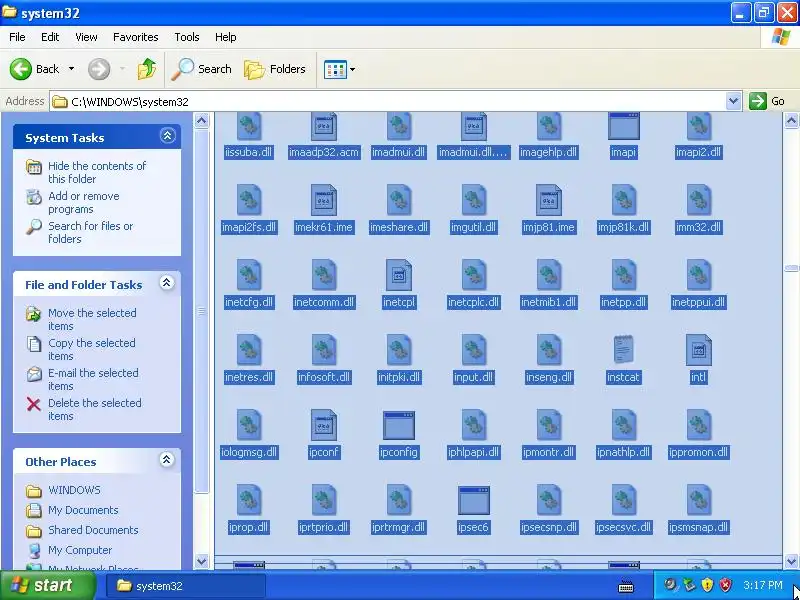
Task: Expand the Address bar dropdown
Action: tap(733, 101)
